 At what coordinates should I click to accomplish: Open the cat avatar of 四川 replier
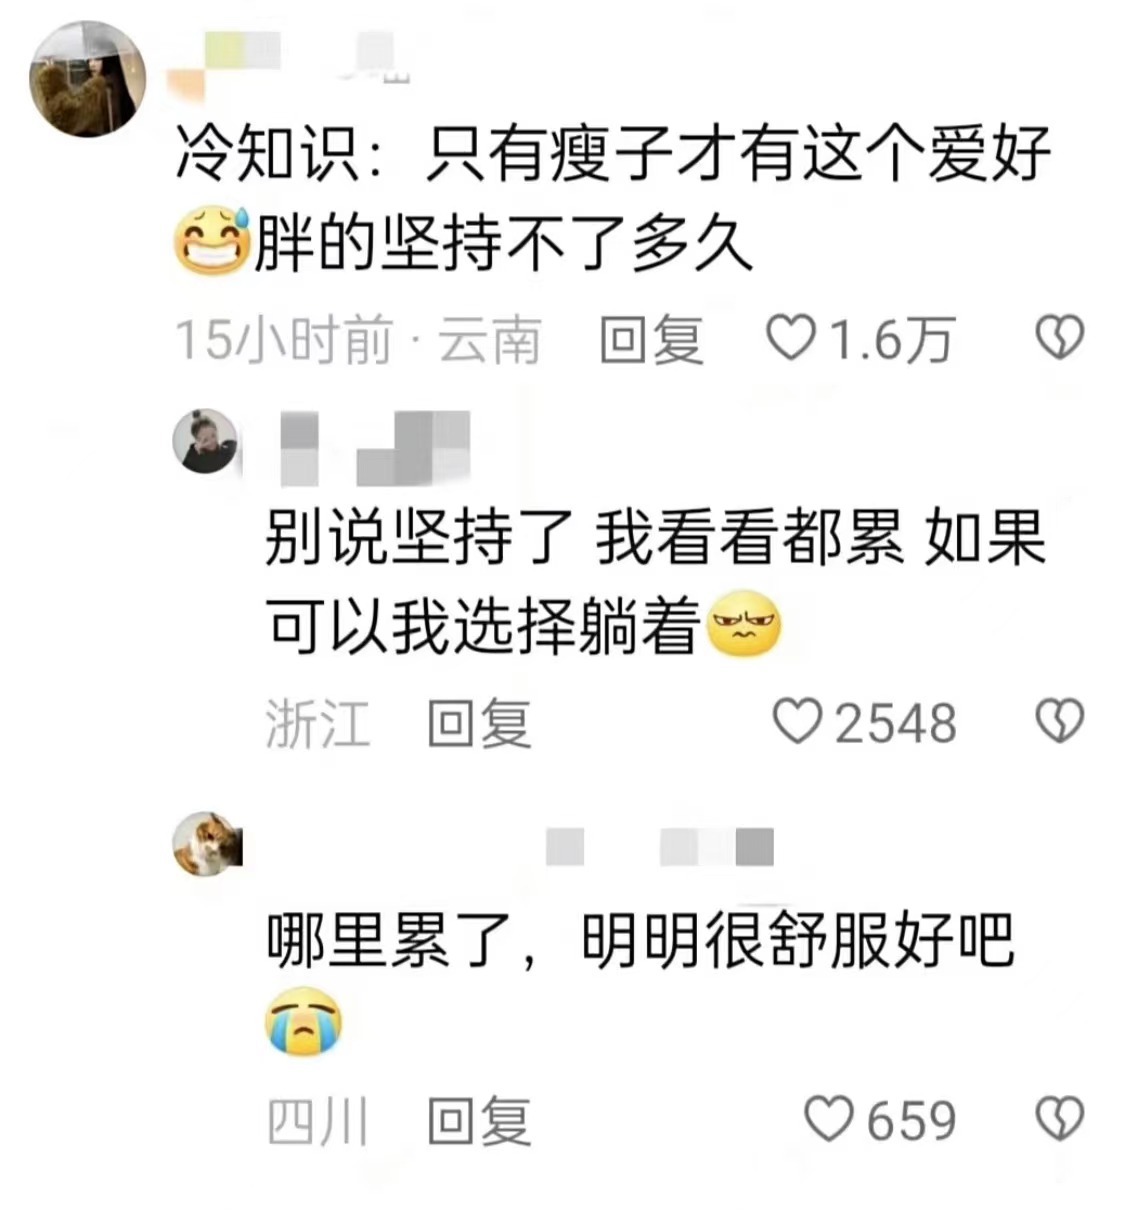[x=208, y=843]
